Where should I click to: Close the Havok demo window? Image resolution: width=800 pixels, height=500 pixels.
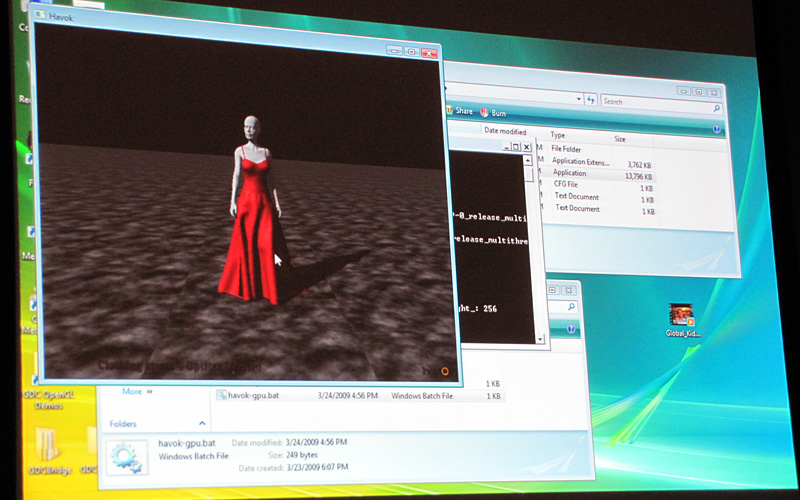pos(429,53)
